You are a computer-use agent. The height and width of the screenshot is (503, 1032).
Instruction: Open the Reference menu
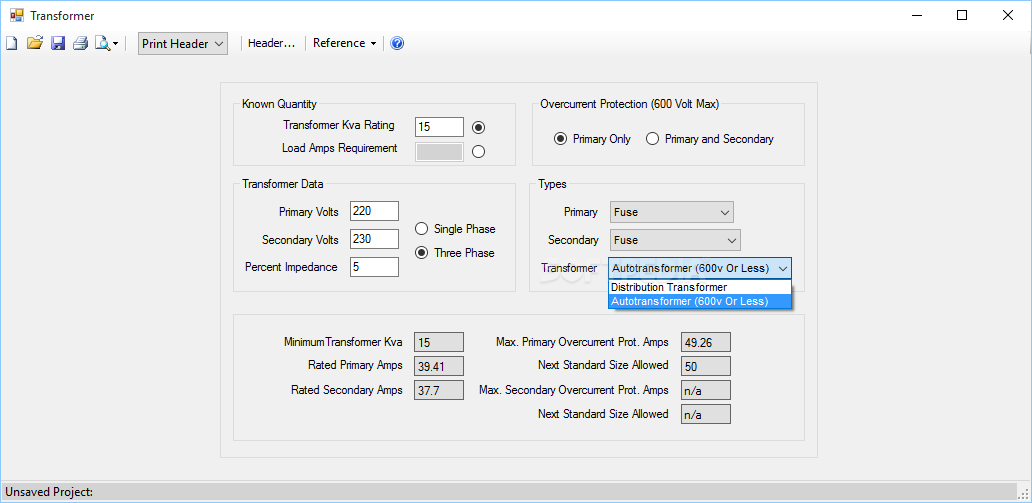tap(345, 43)
